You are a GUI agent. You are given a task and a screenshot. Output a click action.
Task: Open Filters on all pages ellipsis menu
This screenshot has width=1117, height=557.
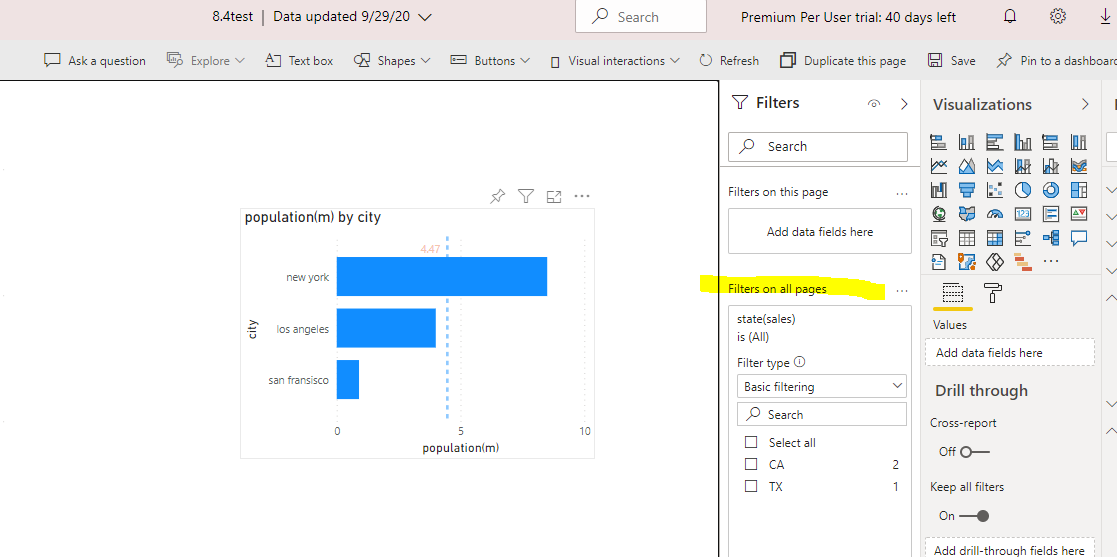[902, 291]
